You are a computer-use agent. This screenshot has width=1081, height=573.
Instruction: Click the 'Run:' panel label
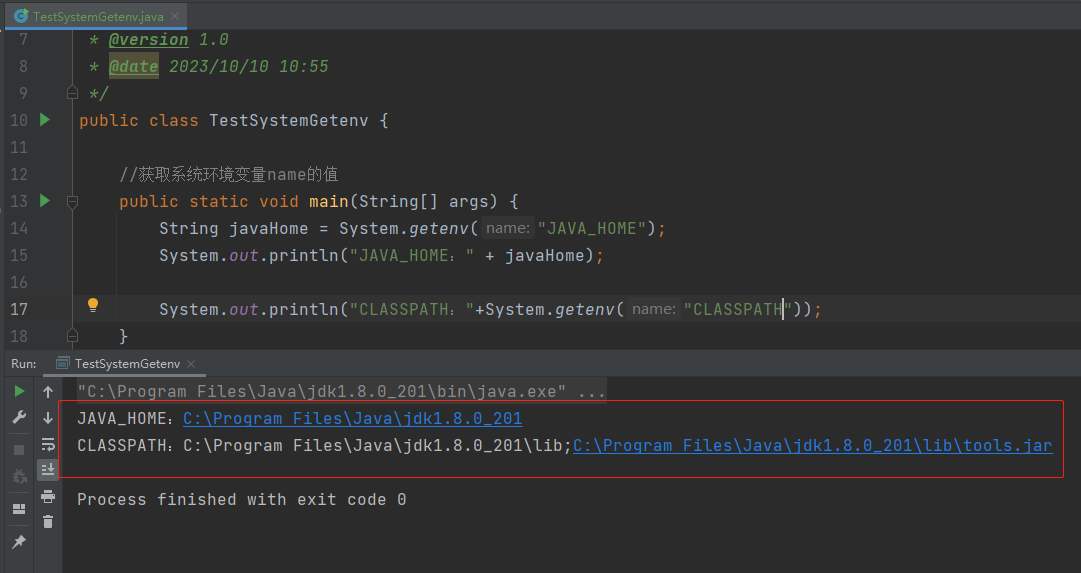coord(23,363)
